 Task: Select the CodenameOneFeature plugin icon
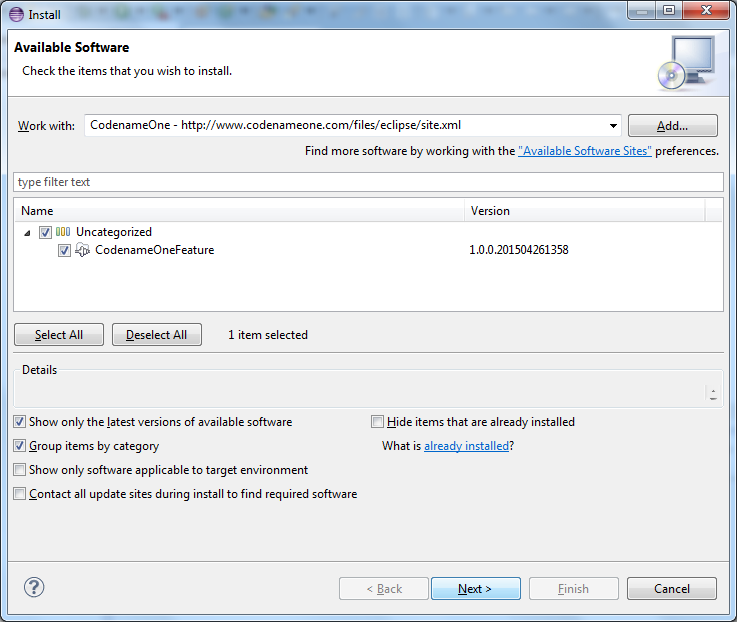82,250
